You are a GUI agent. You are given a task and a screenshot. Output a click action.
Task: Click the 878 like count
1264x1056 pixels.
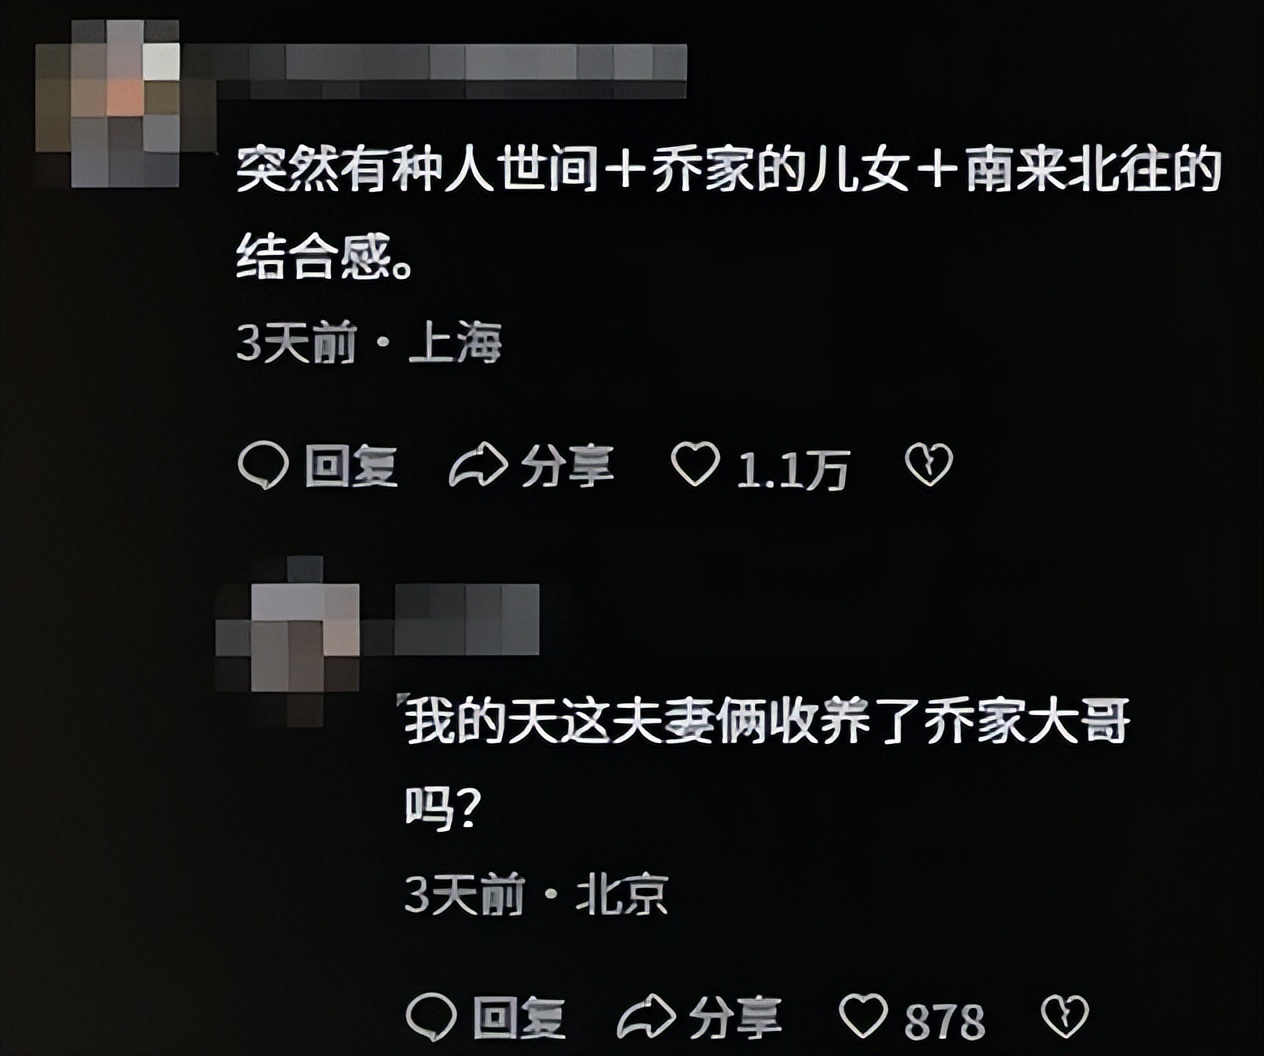(945, 1021)
